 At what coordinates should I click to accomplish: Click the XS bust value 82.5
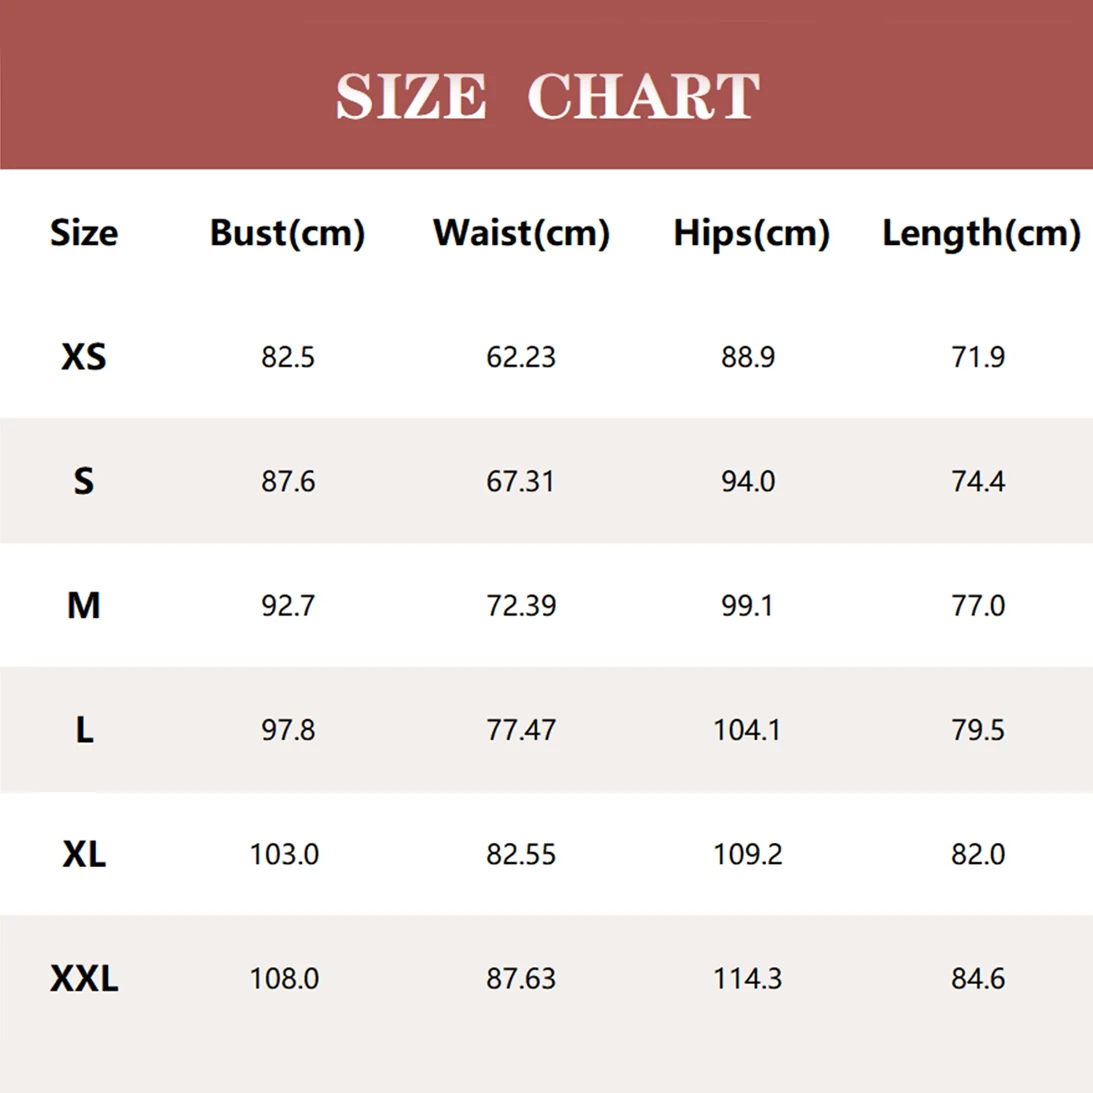click(288, 357)
